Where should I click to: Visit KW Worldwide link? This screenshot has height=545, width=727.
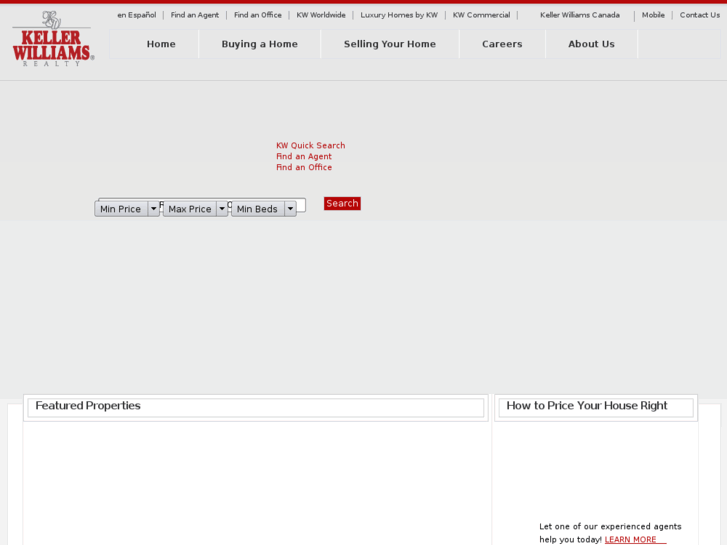click(321, 15)
